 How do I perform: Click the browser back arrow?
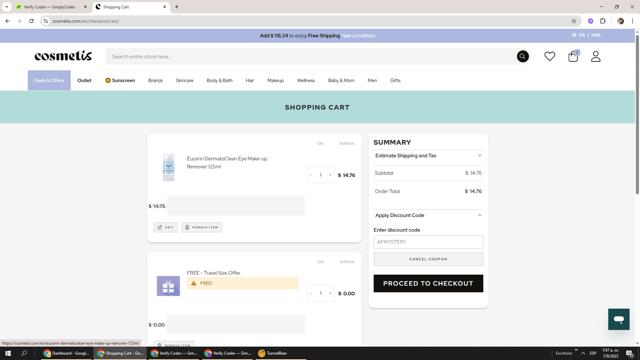pos(7,21)
